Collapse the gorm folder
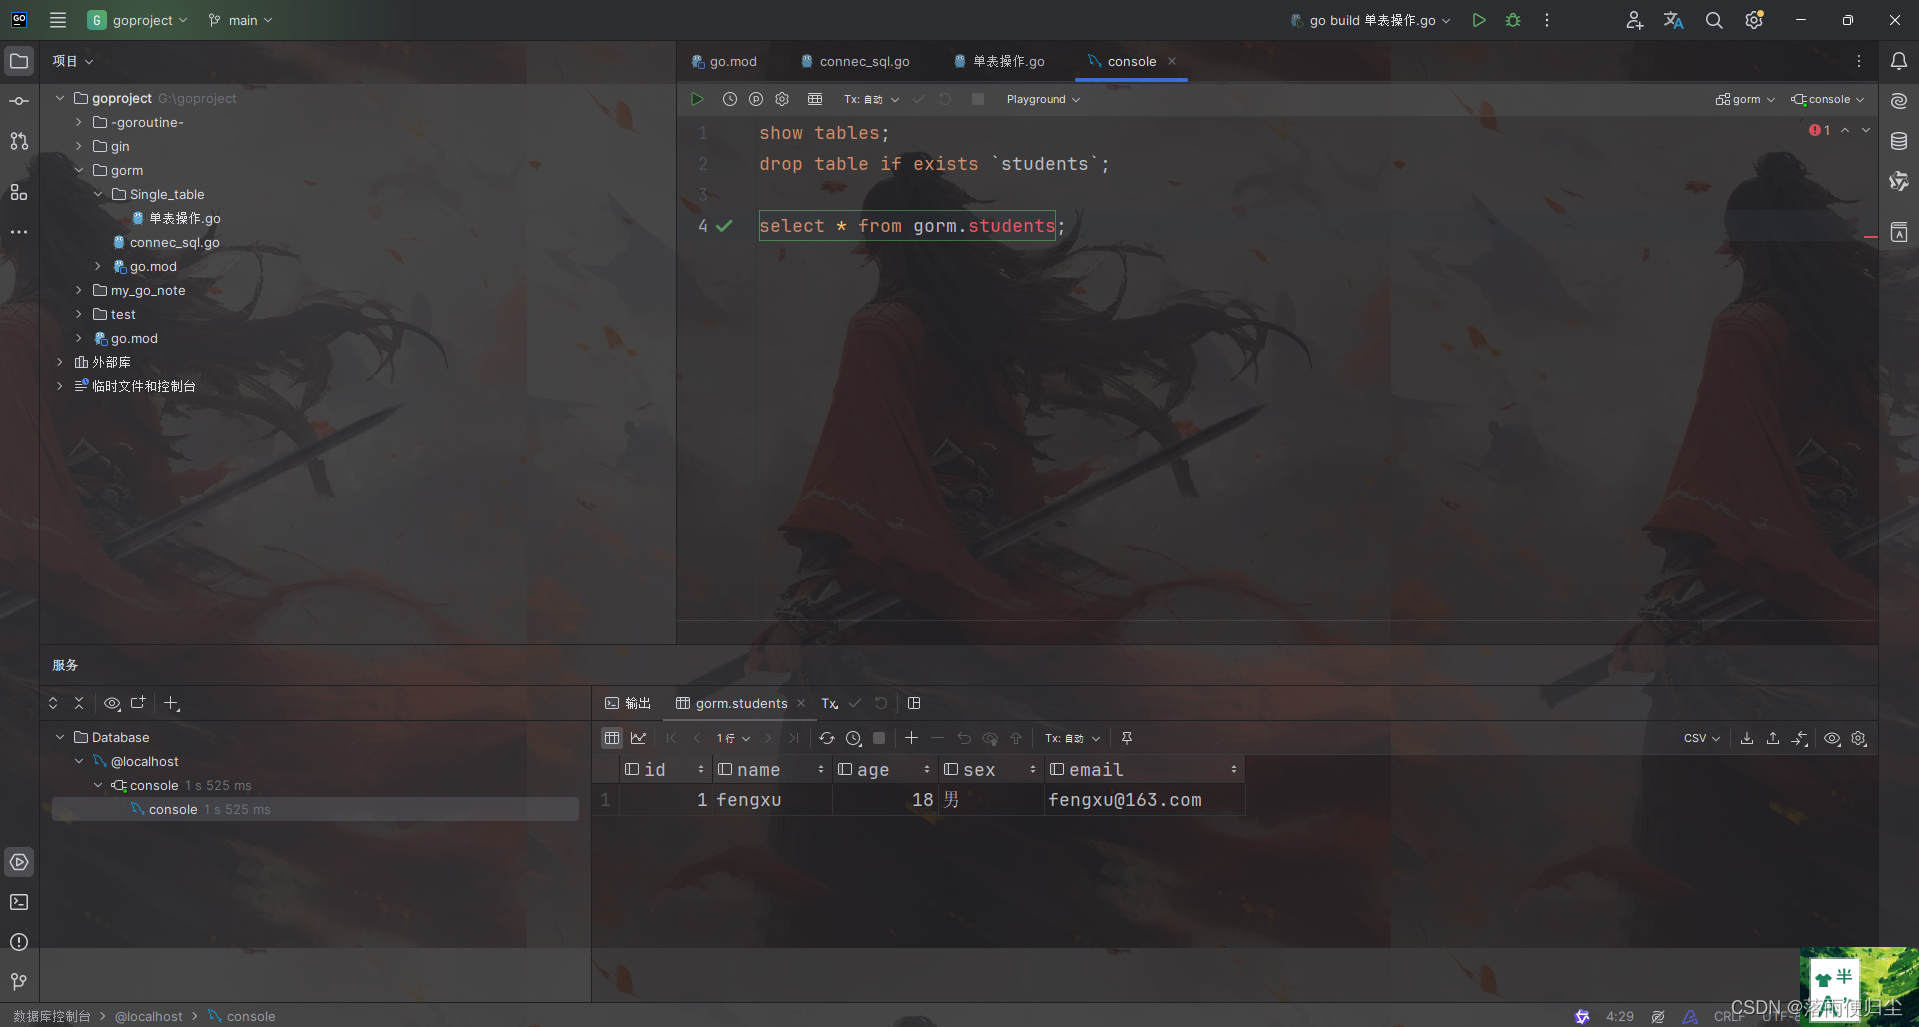The image size is (1919, 1027). tap(79, 170)
